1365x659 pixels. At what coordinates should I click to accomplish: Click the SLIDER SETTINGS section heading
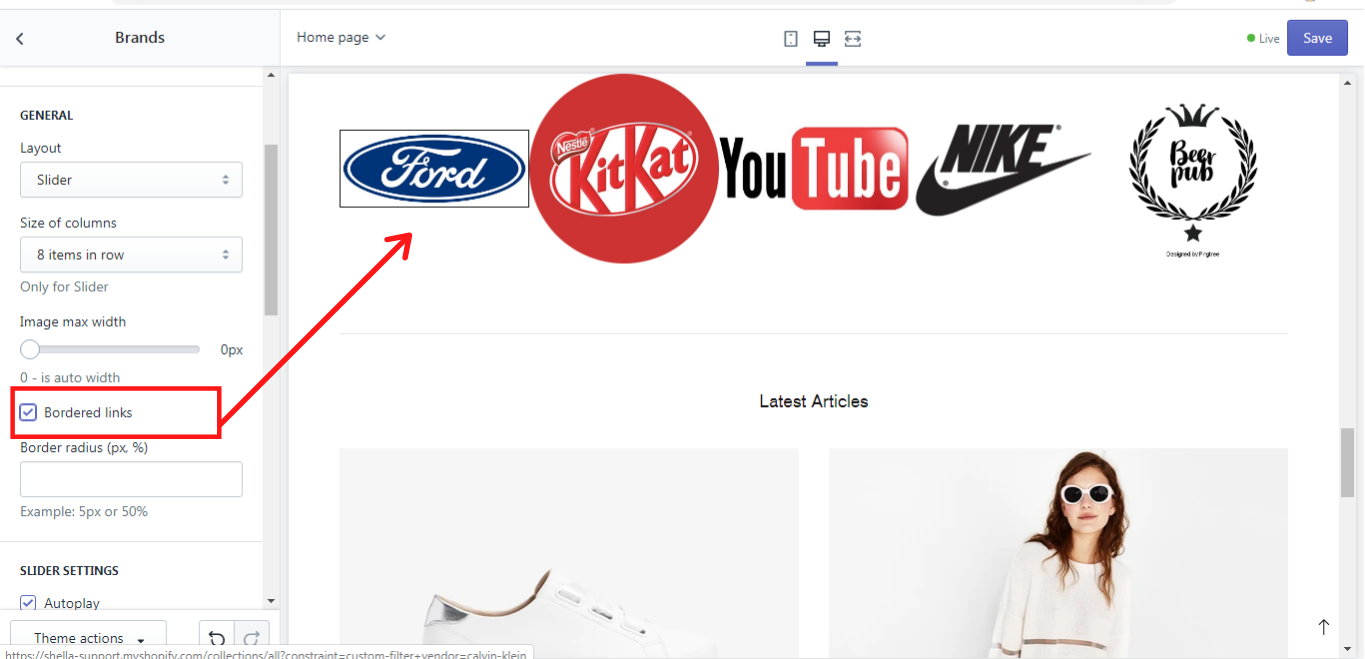[70, 571]
